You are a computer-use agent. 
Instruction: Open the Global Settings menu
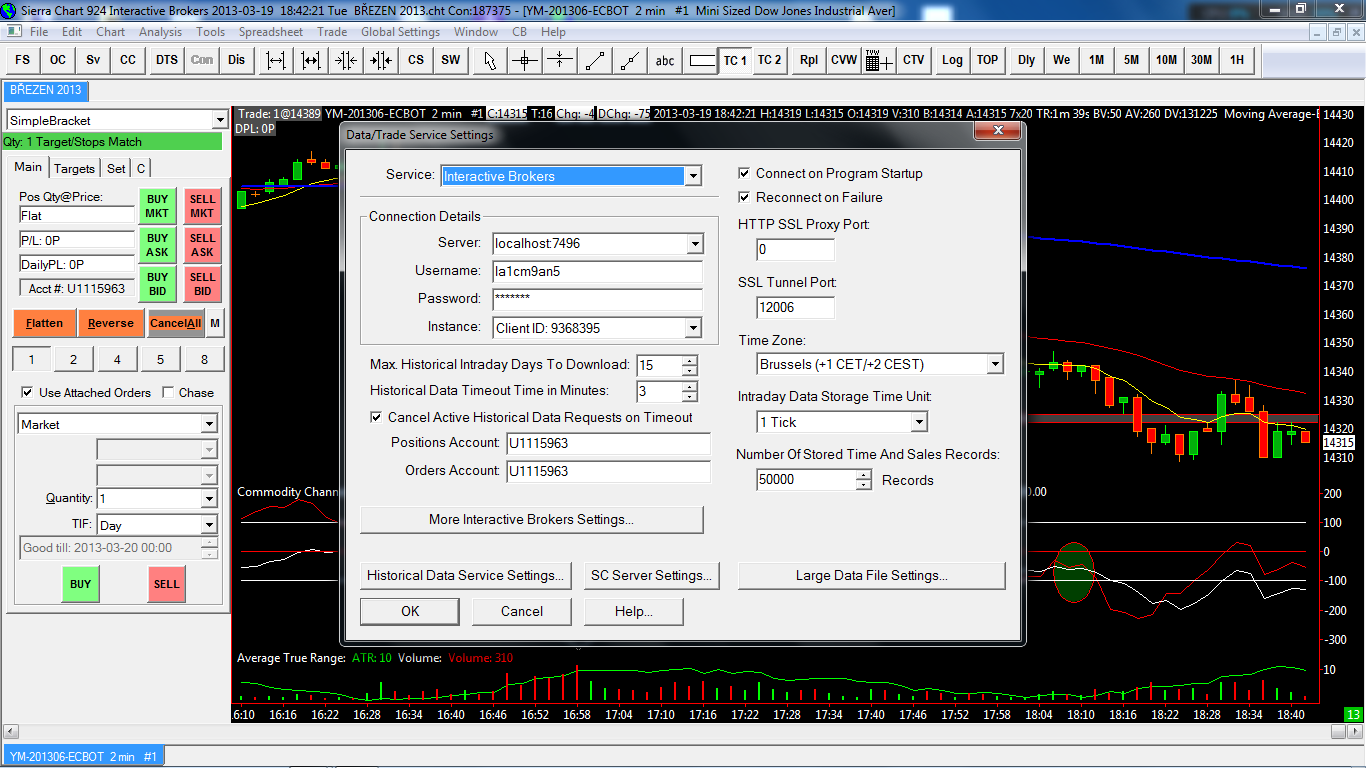tap(400, 32)
